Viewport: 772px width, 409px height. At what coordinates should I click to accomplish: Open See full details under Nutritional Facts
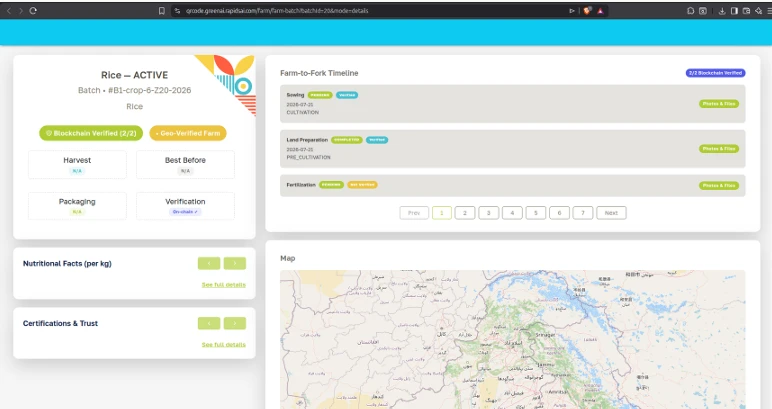pyautogui.click(x=224, y=285)
